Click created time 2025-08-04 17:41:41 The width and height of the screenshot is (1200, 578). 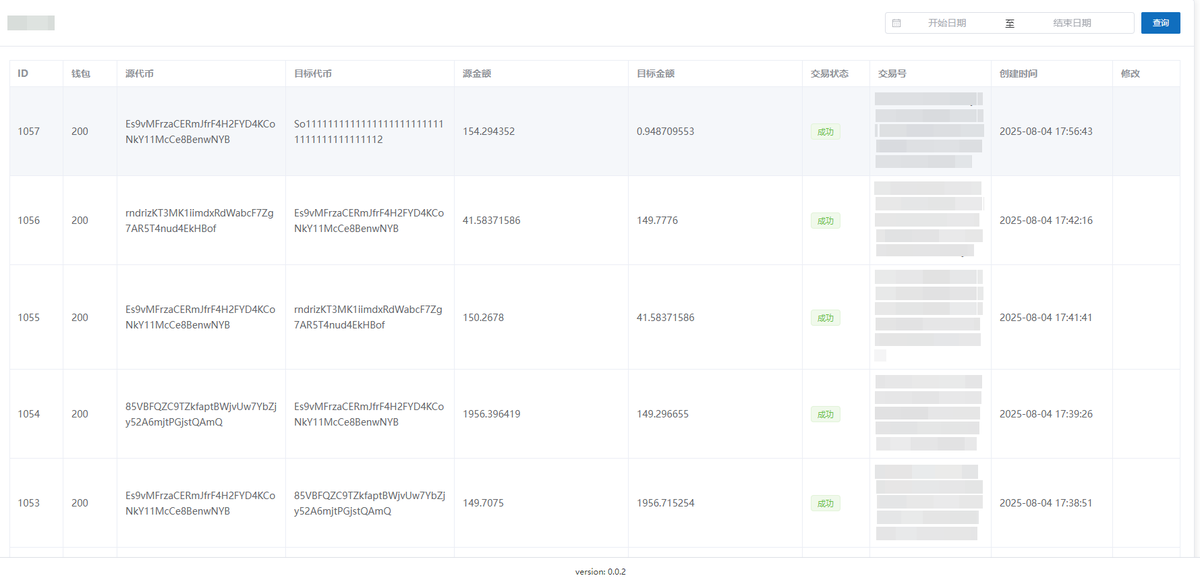tap(1046, 317)
